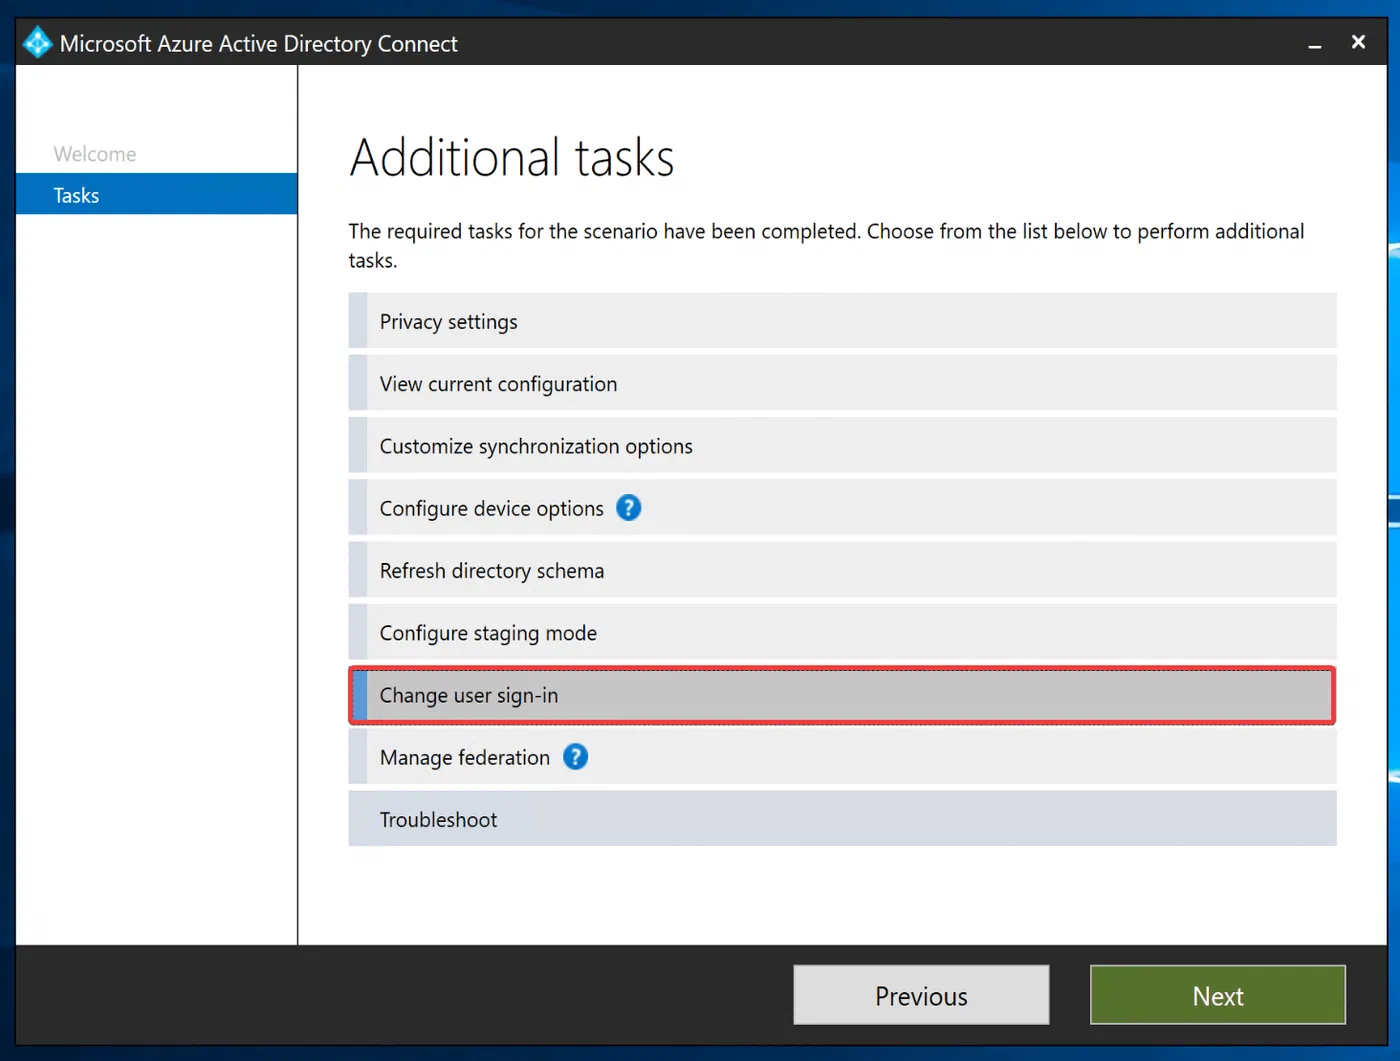The width and height of the screenshot is (1400, 1061).
Task: Select Customize synchronization options task
Action: (842, 445)
